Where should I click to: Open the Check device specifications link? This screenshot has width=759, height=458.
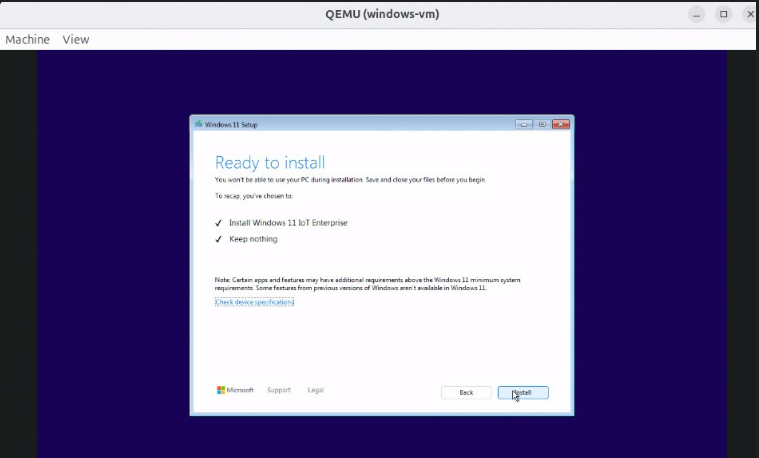coord(254,301)
